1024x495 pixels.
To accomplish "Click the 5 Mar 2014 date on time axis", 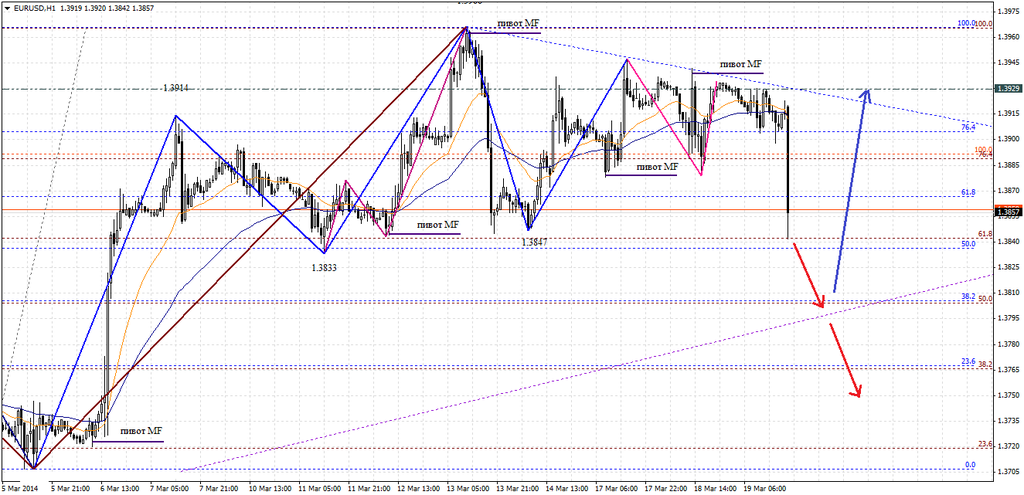I will click(20, 488).
